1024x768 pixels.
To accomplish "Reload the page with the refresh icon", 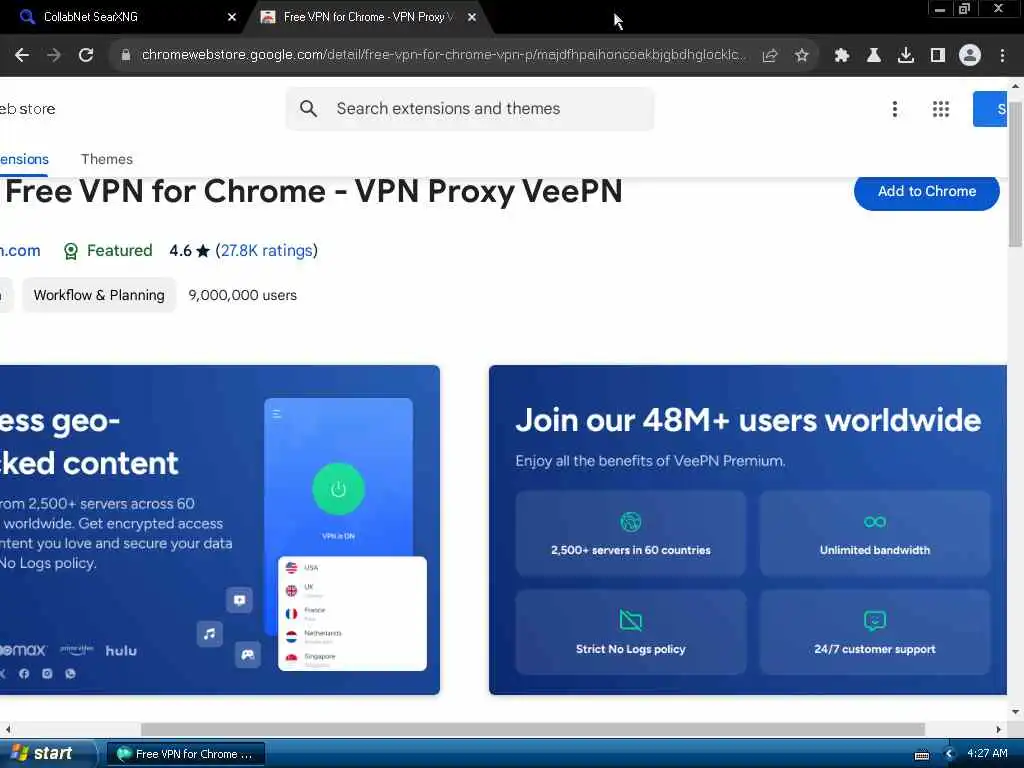I will pos(86,56).
